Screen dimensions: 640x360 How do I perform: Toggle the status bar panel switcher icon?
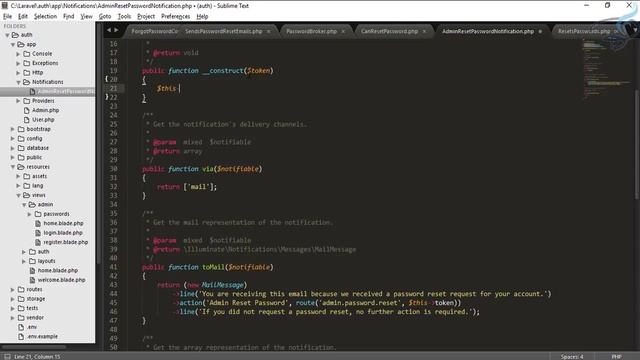(x=7, y=357)
